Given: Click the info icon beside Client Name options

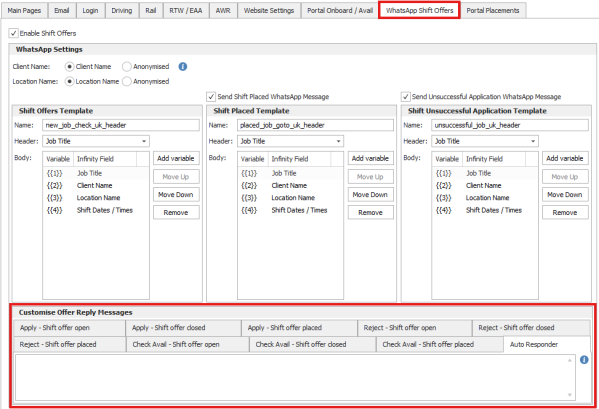Looking at the screenshot, I should tap(183, 66).
